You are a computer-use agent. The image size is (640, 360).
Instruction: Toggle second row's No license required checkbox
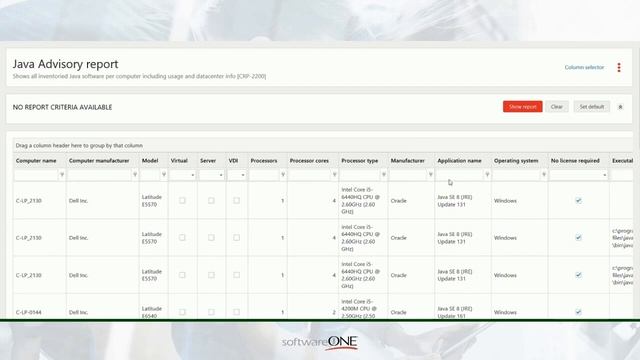coord(578,238)
